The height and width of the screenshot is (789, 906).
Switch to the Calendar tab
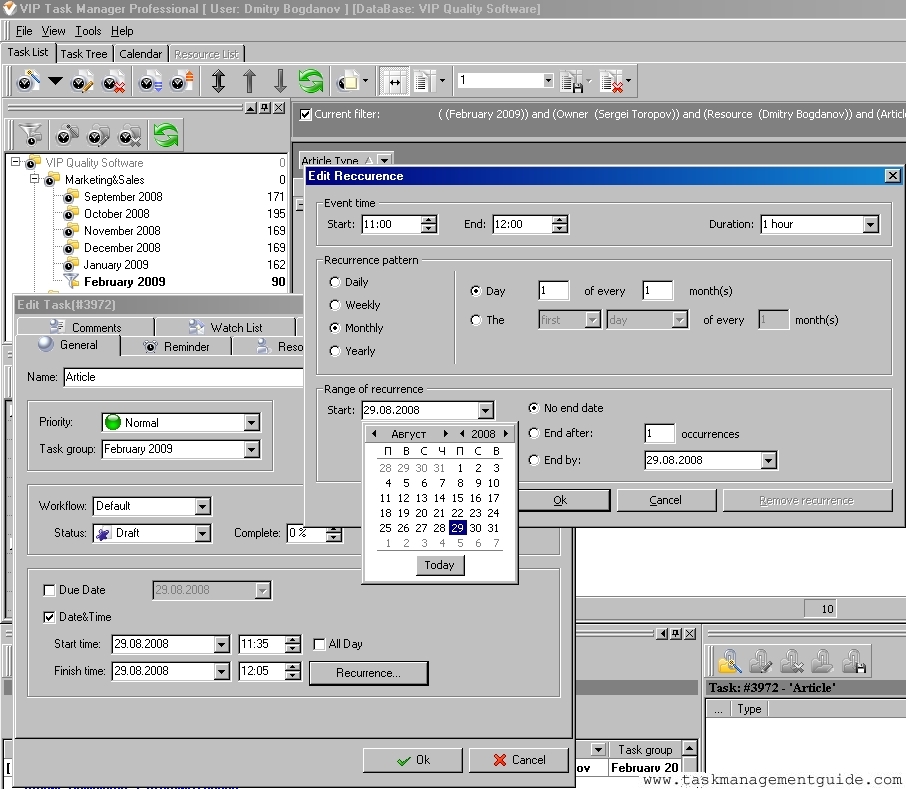[x=140, y=54]
